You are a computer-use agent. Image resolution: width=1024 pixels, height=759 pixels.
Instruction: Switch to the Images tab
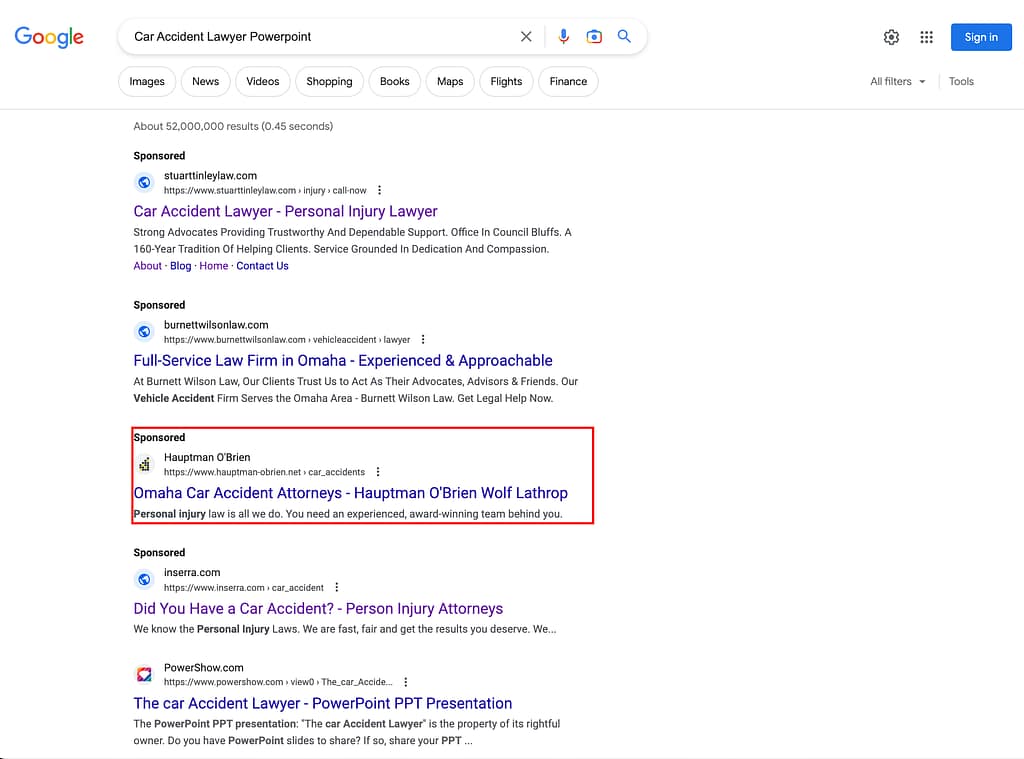tap(147, 82)
